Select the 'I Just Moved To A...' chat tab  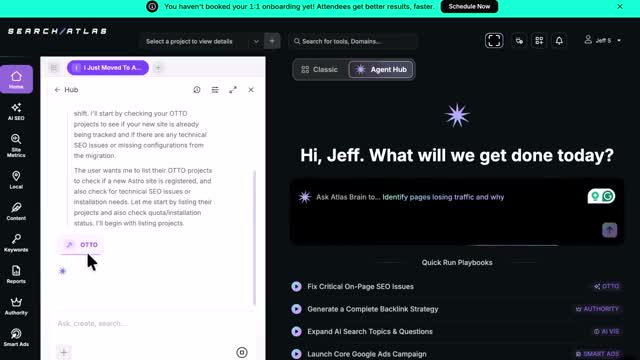click(x=108, y=68)
